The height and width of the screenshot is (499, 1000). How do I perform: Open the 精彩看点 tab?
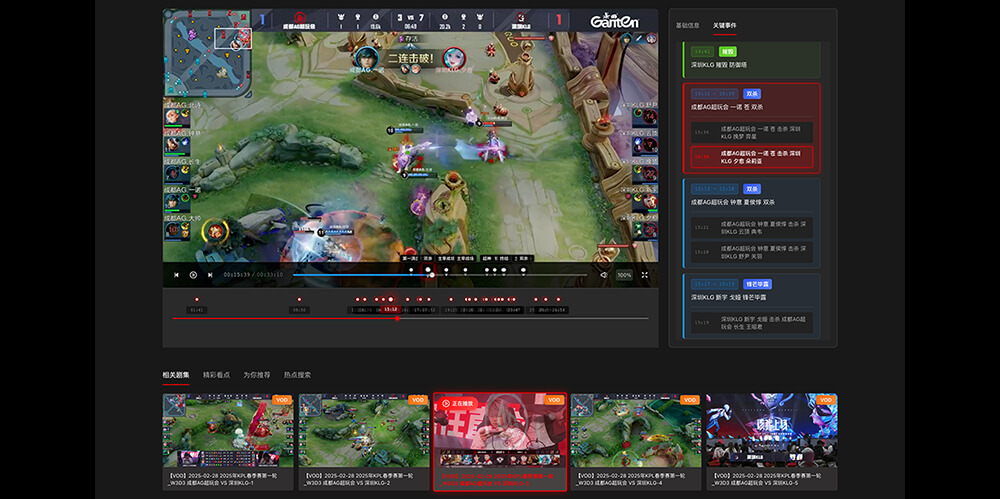pos(216,375)
